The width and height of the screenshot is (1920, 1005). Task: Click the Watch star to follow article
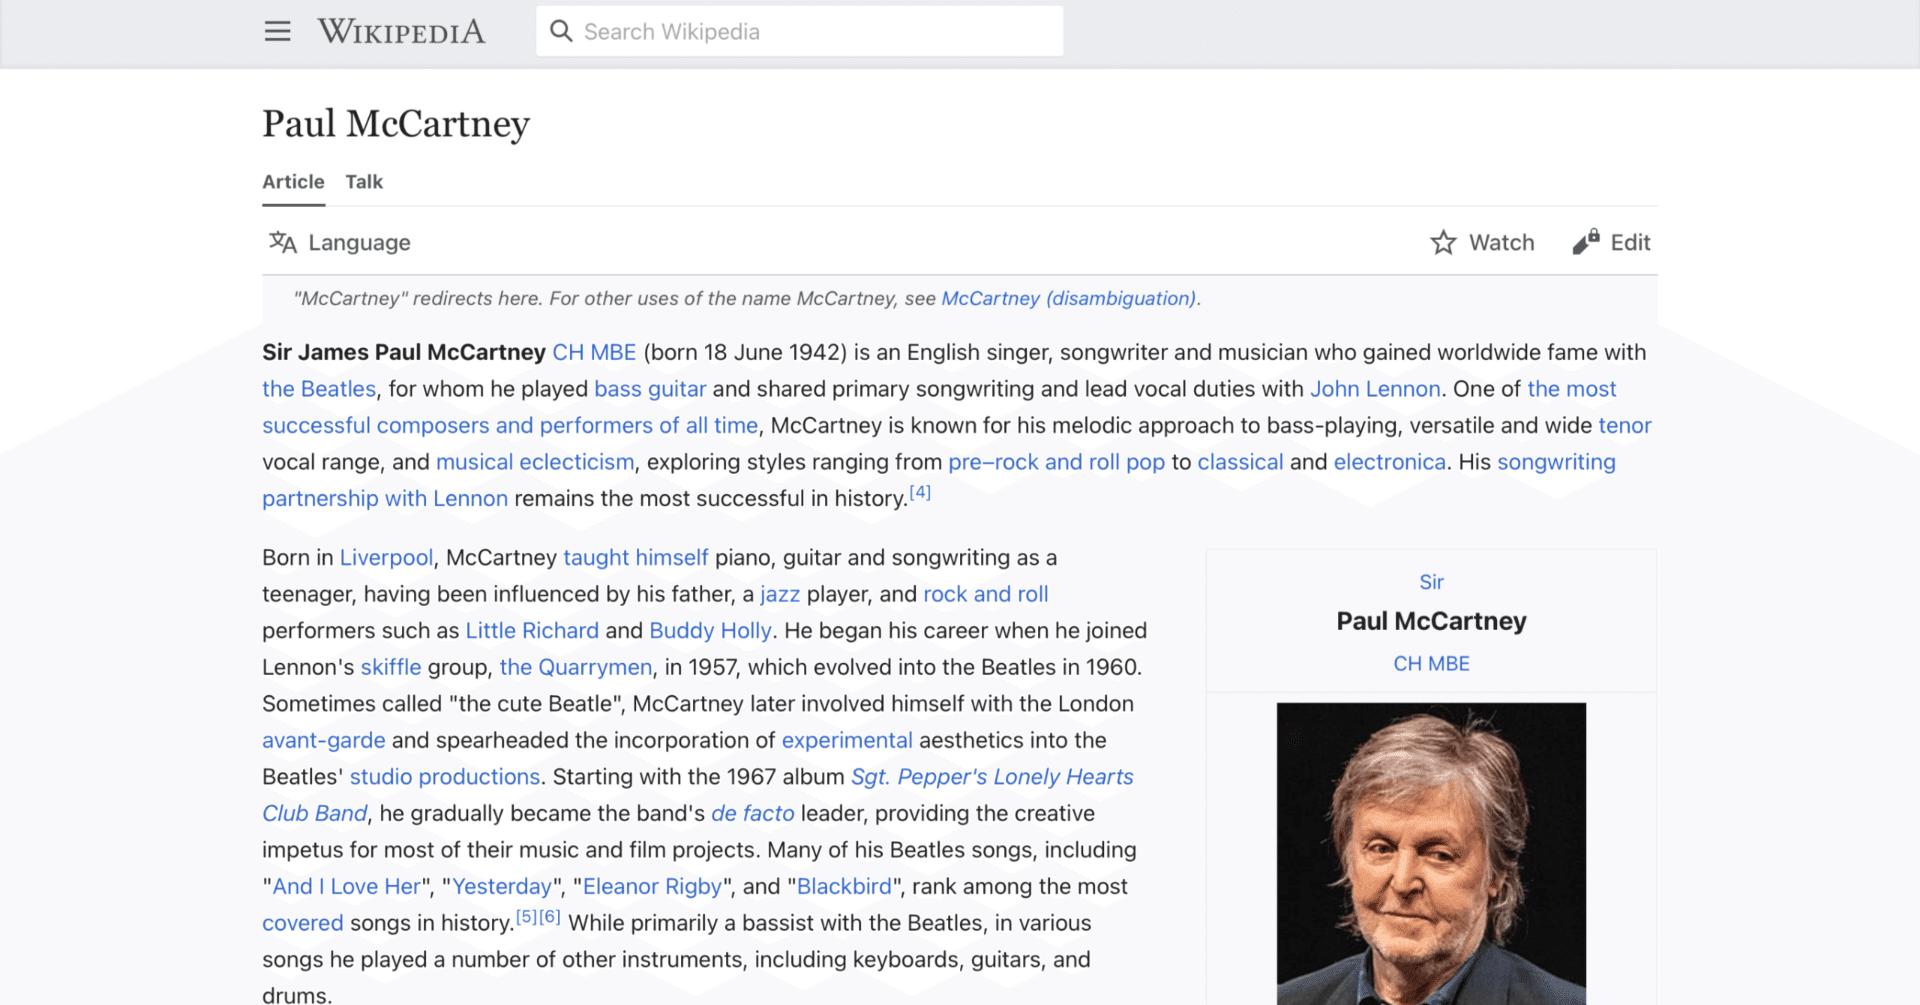[x=1443, y=242]
